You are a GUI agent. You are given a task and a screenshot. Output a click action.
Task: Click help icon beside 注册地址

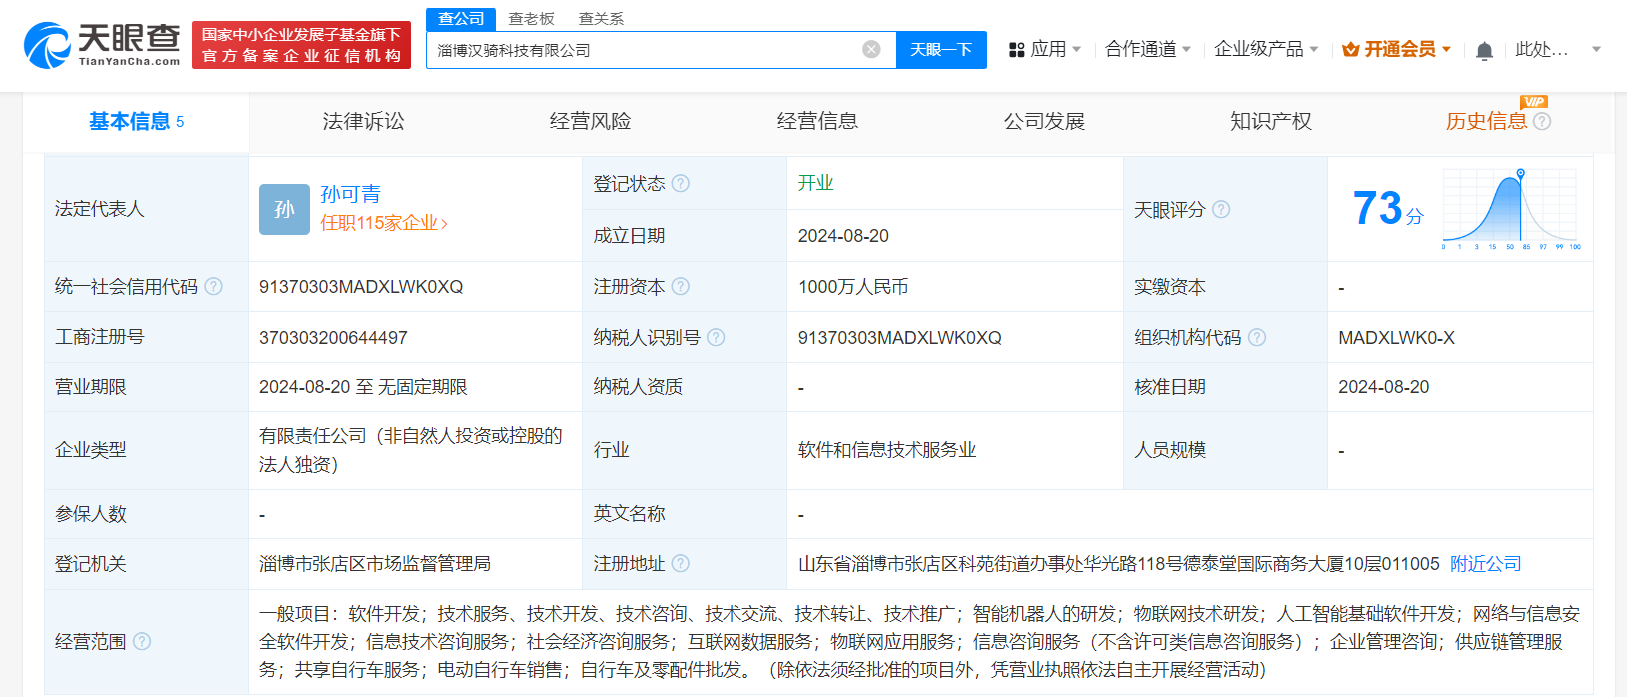click(681, 564)
